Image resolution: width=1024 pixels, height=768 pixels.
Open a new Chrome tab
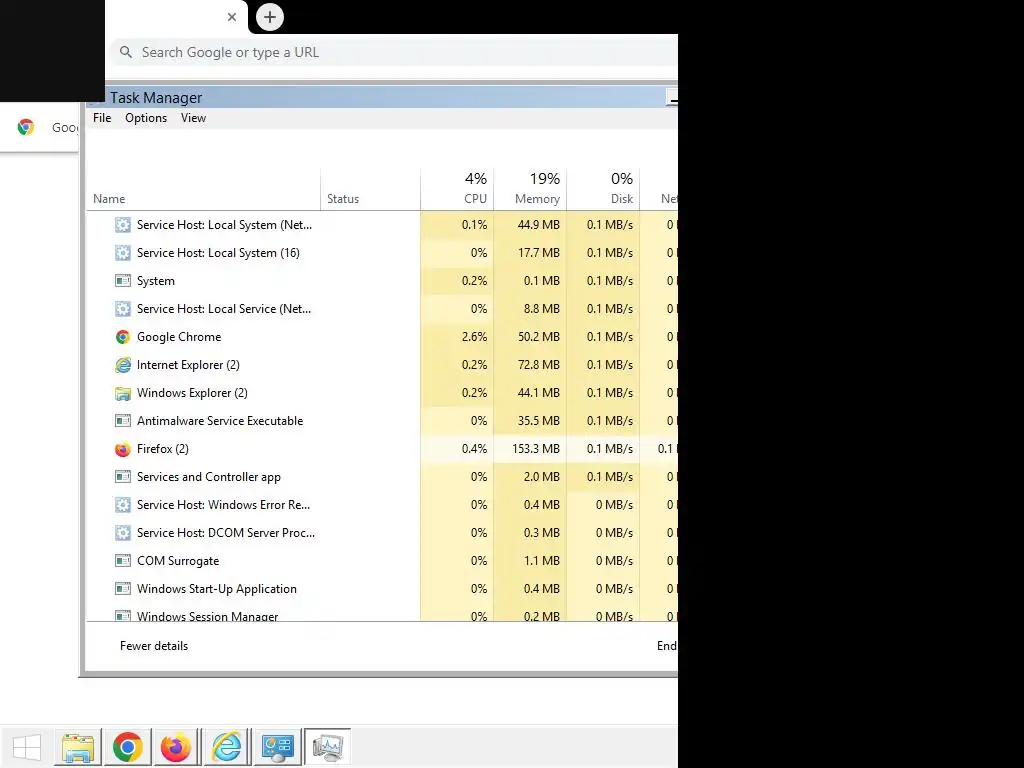coord(270,17)
